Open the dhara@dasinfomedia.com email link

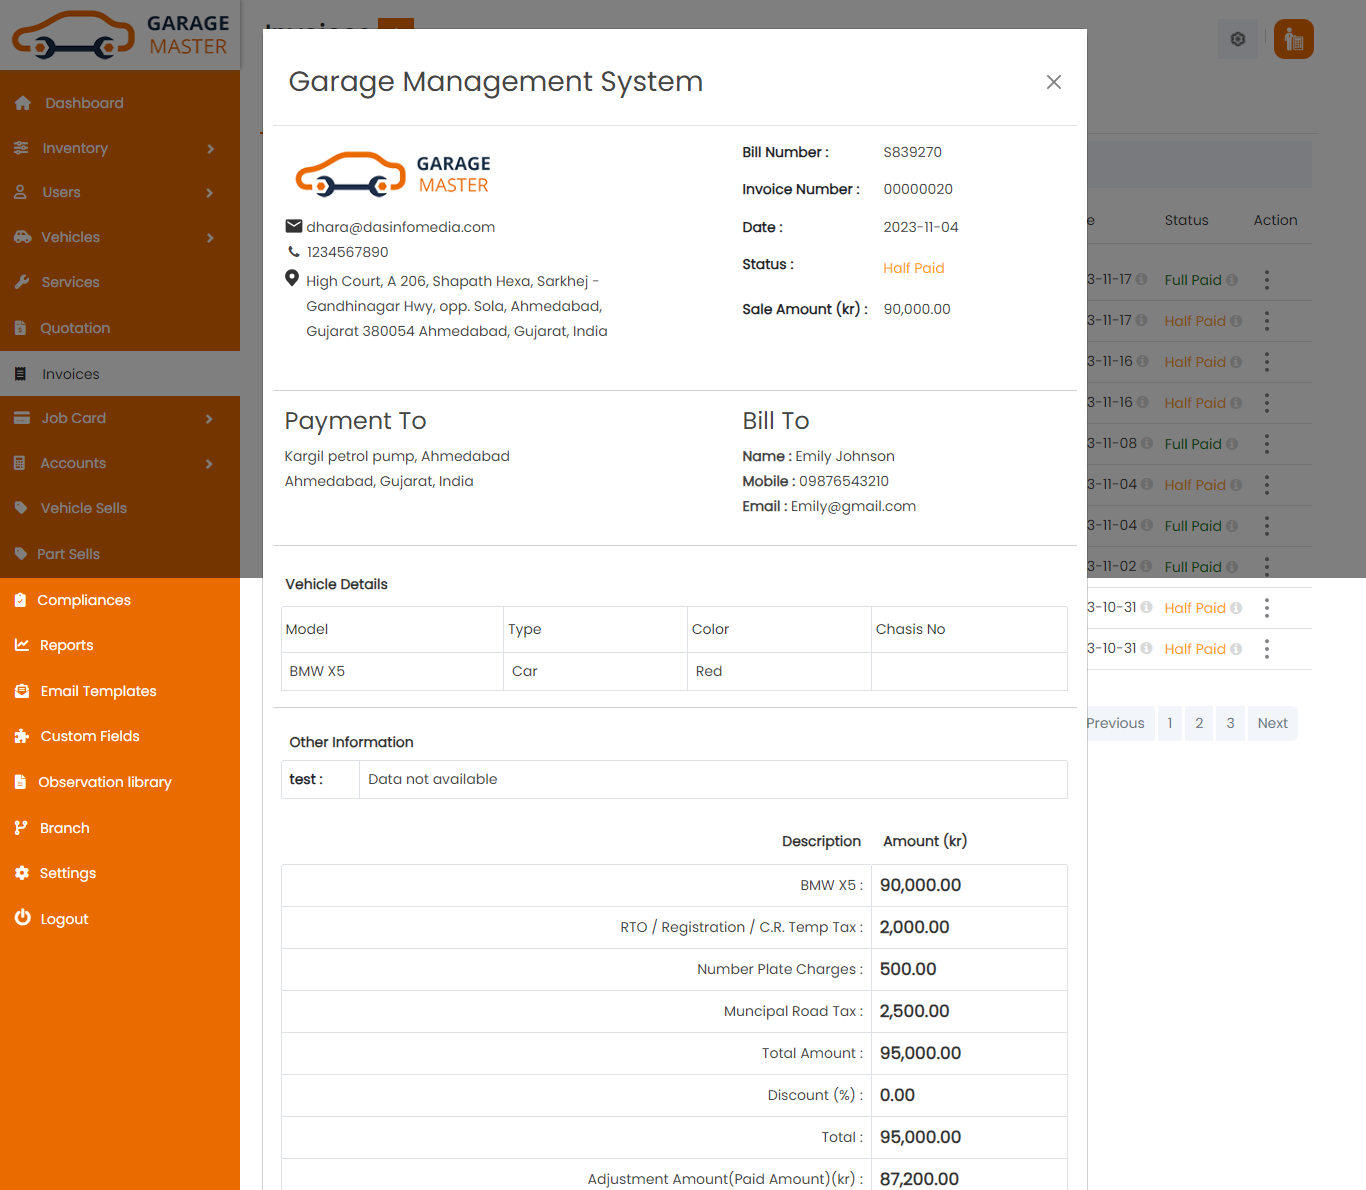pyautogui.click(x=400, y=227)
